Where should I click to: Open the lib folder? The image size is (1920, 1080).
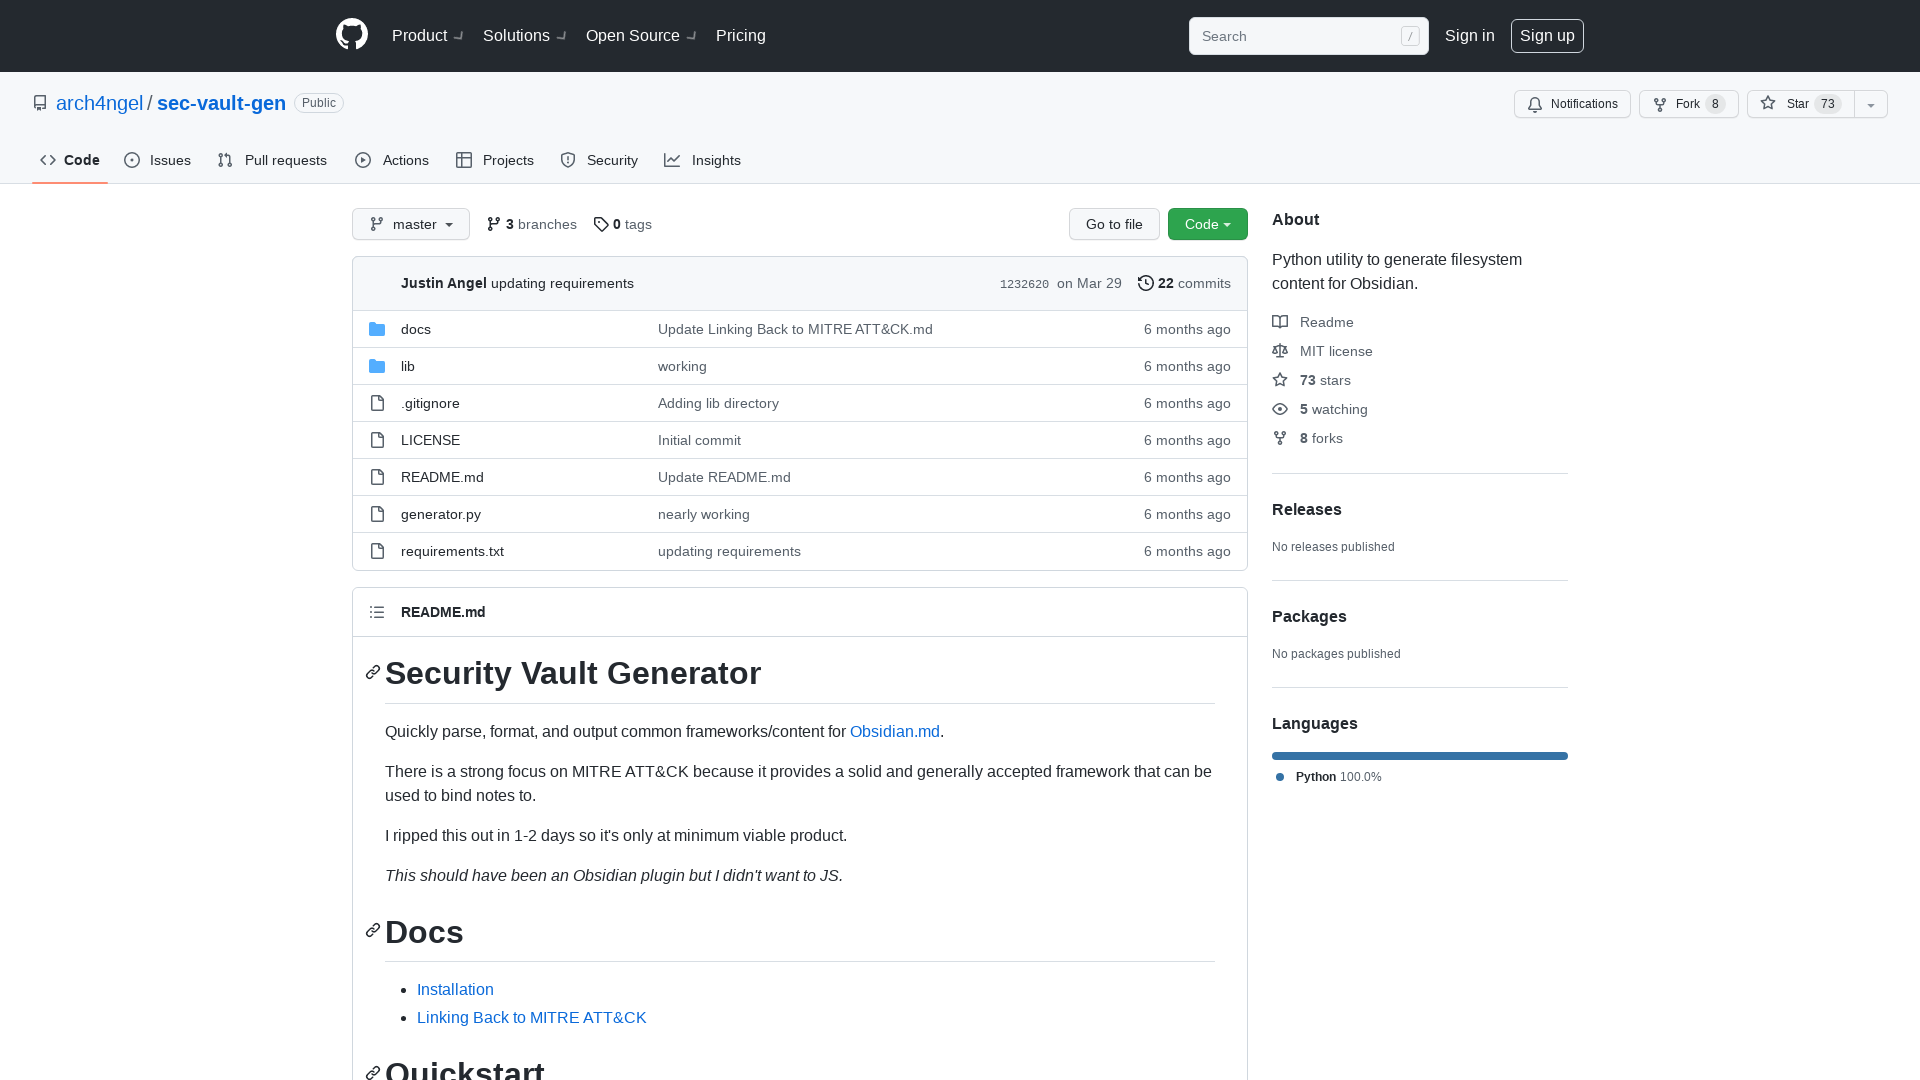(408, 366)
